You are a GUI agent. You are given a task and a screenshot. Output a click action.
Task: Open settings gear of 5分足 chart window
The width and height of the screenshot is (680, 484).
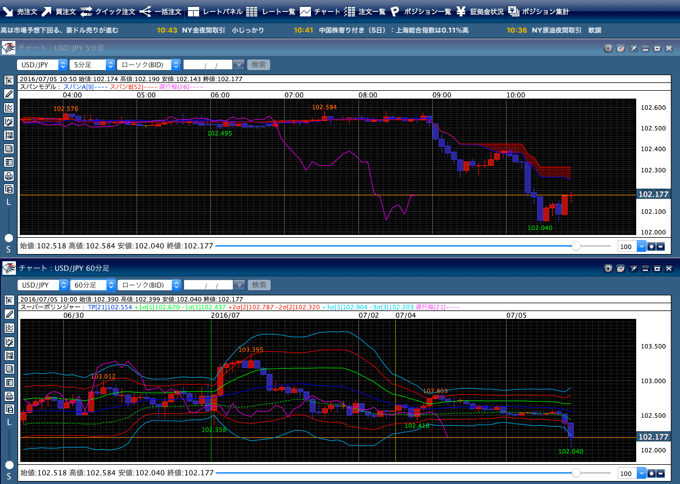608,49
